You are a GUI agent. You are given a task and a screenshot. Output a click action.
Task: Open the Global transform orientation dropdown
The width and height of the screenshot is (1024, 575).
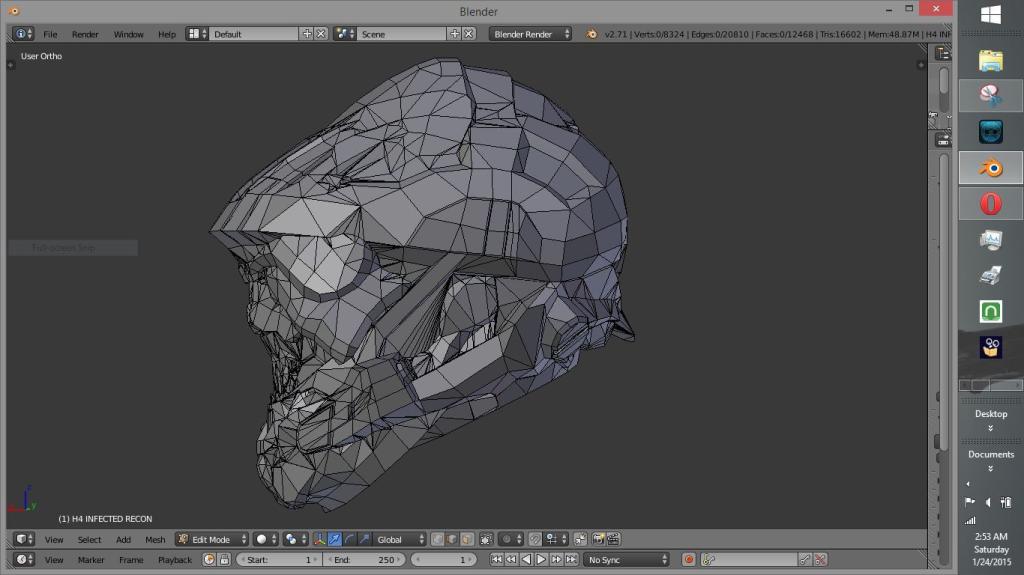point(399,539)
